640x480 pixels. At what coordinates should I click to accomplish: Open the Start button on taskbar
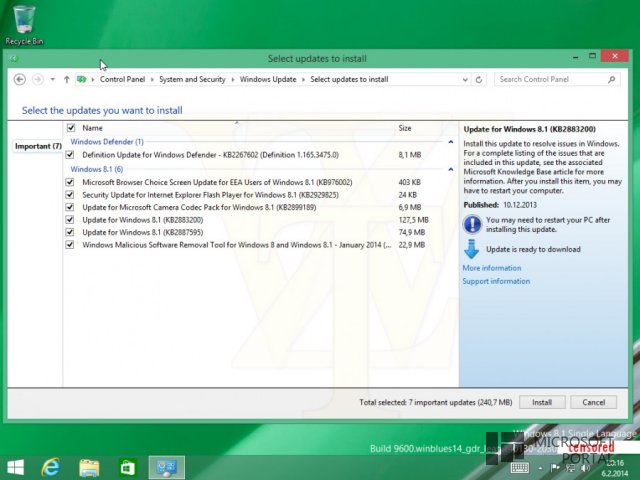click(x=15, y=467)
